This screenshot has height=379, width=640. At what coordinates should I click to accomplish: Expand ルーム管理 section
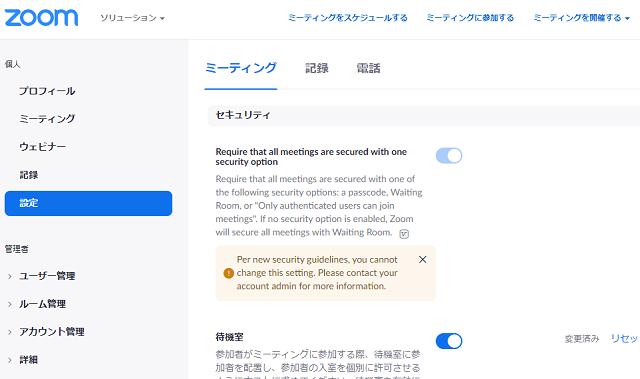pyautogui.click(x=42, y=304)
